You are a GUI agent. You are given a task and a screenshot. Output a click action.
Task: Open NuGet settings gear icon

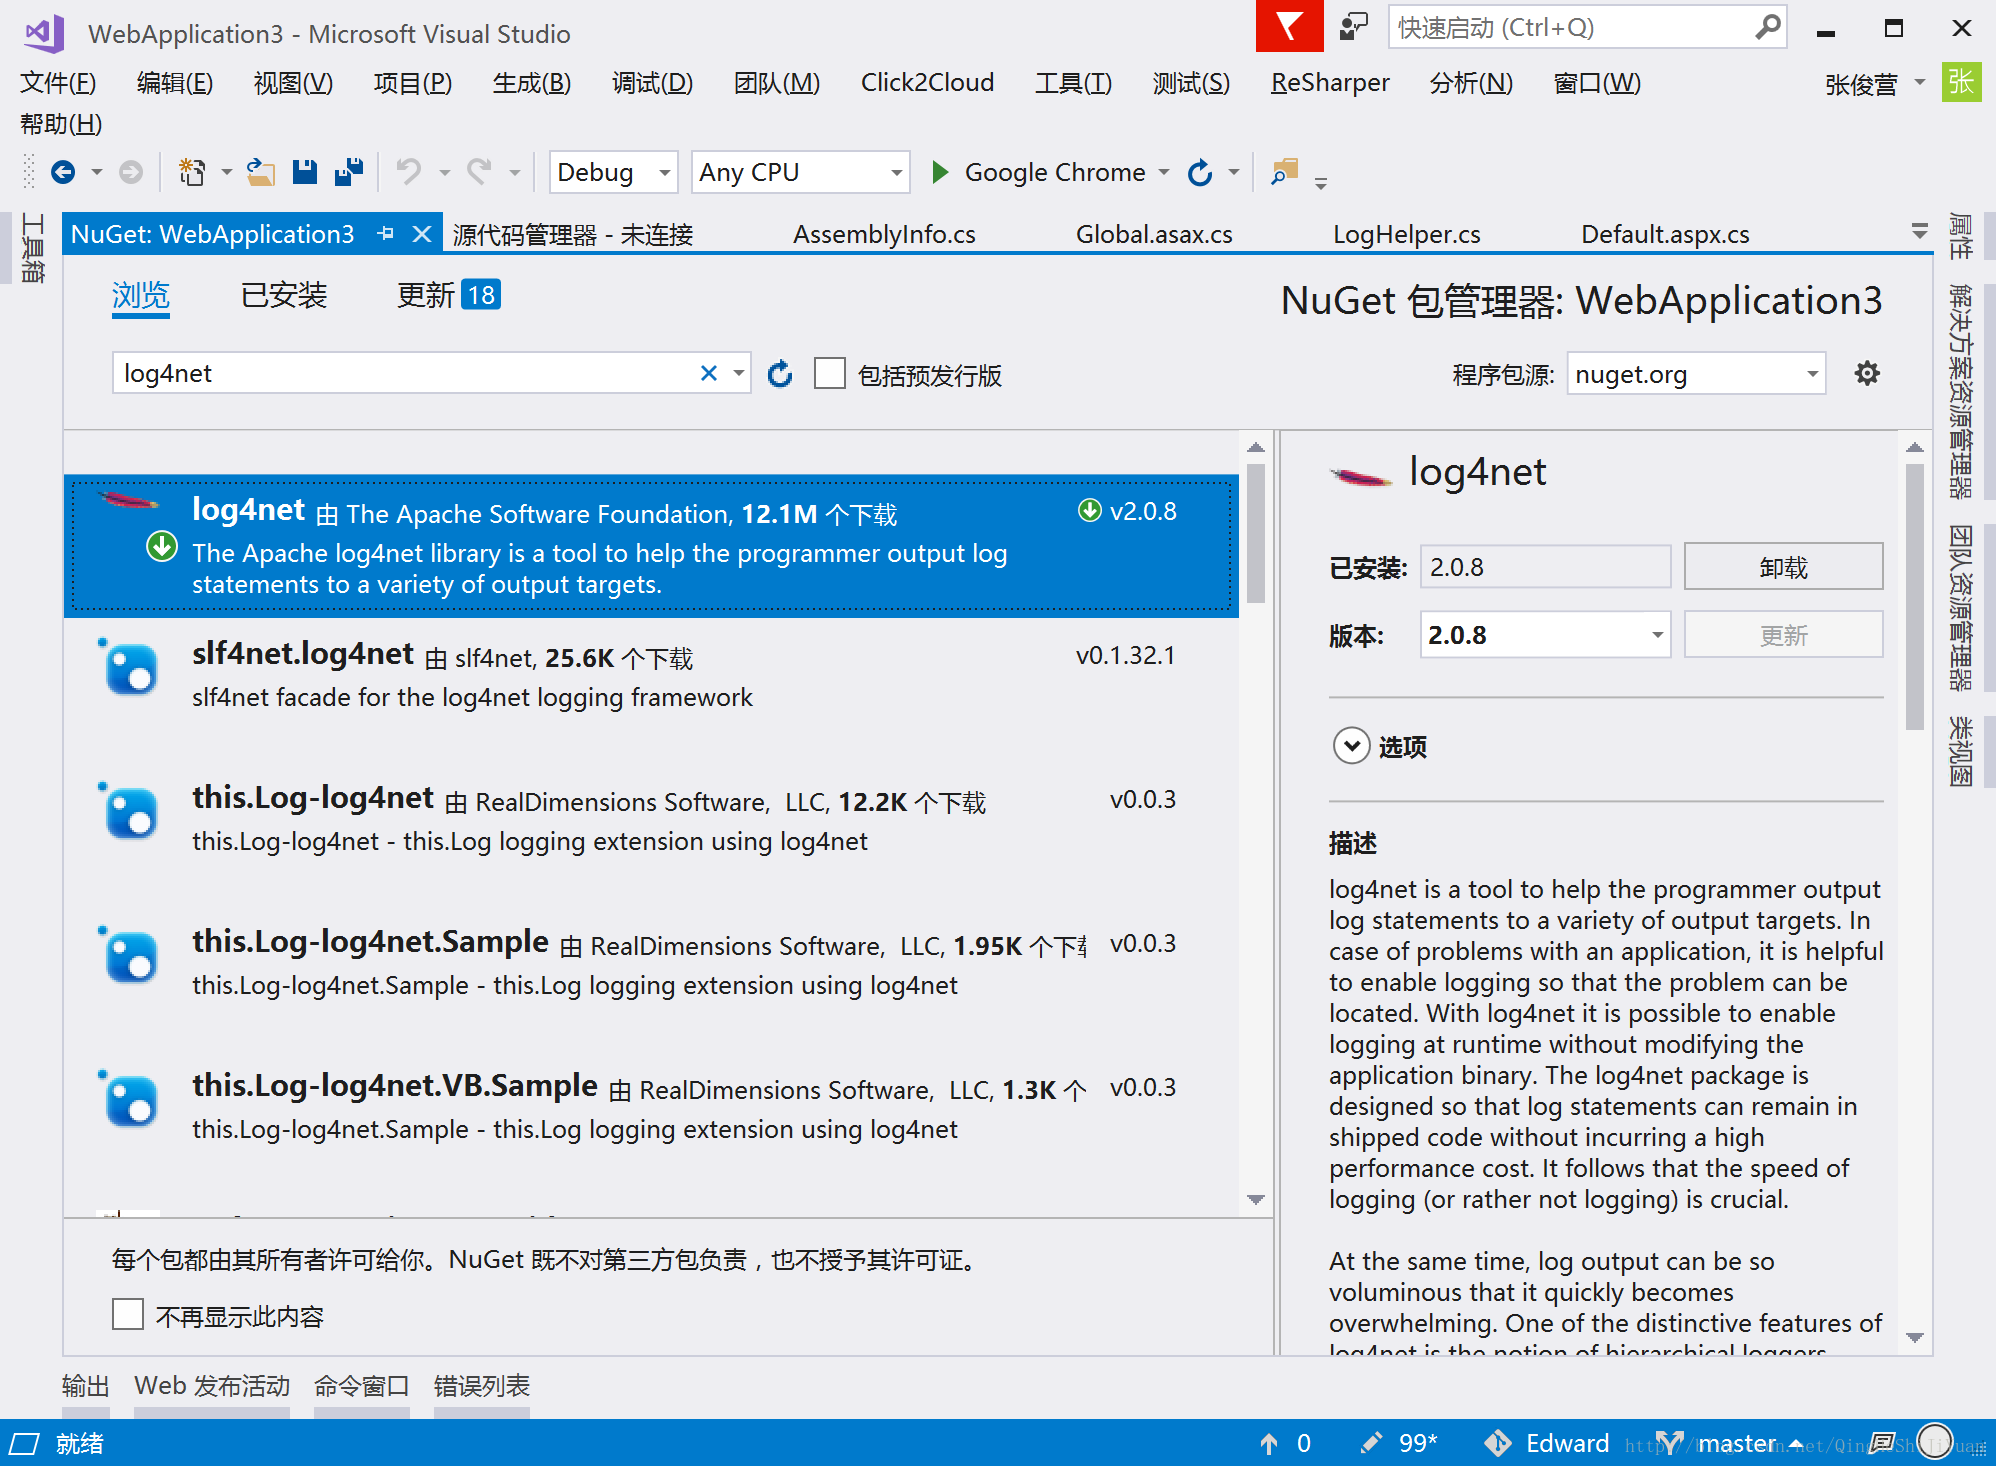coord(1867,374)
